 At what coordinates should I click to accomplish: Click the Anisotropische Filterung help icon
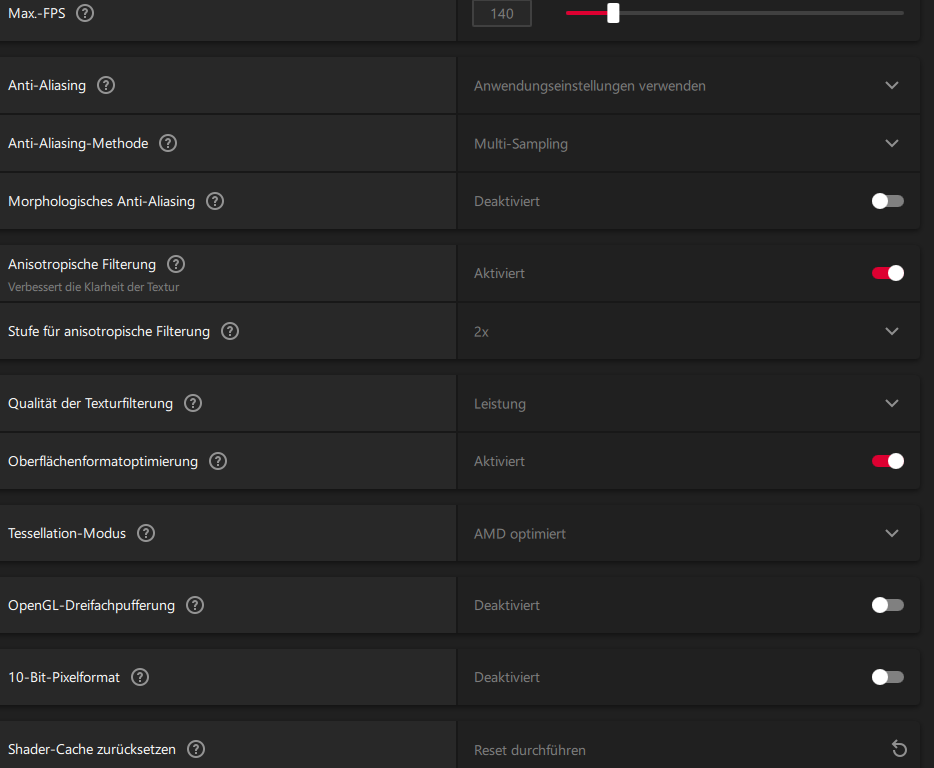176,264
